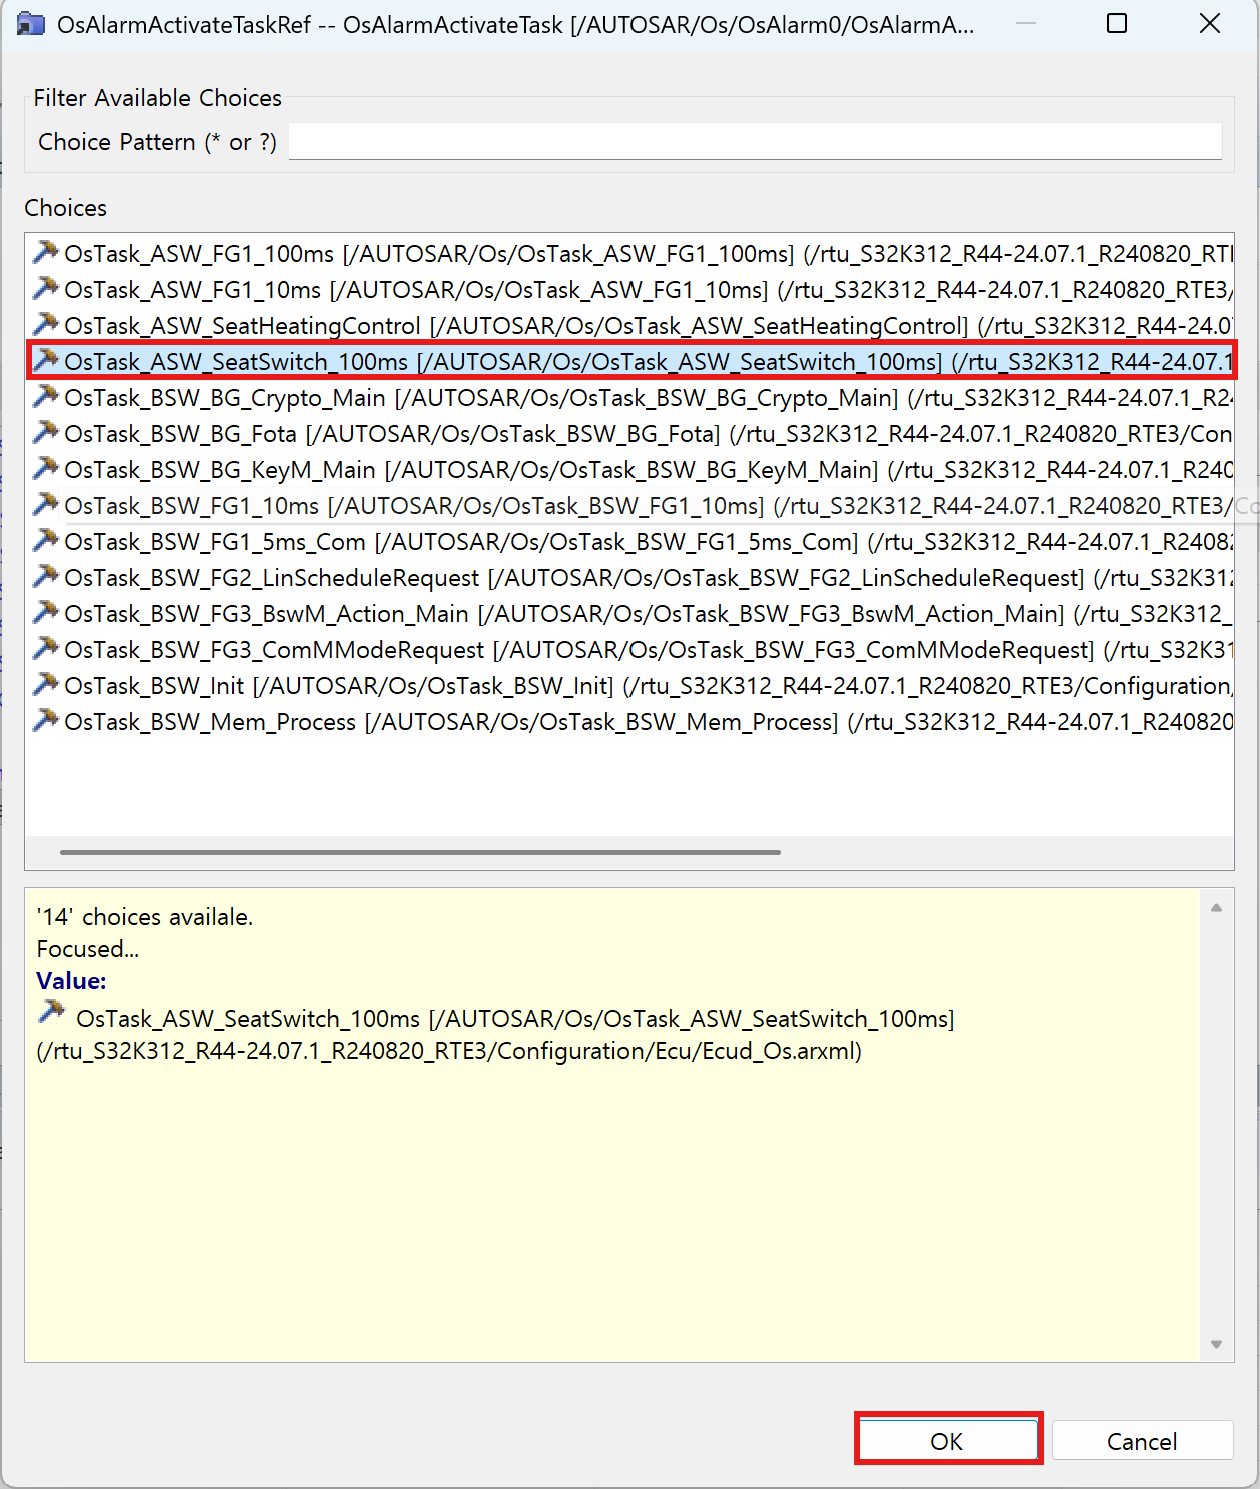Click the Value: label in details pane
This screenshot has height=1489, width=1260.
click(x=71, y=980)
